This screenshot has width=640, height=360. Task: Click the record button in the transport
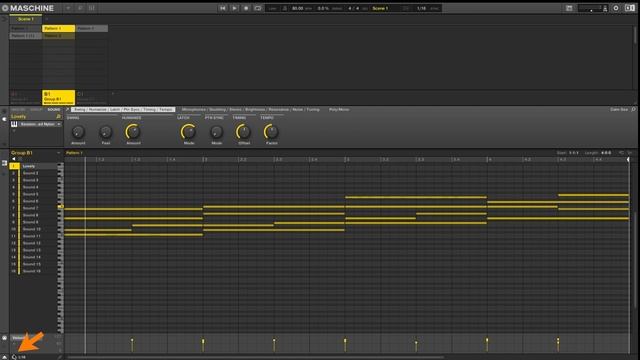coord(246,8)
